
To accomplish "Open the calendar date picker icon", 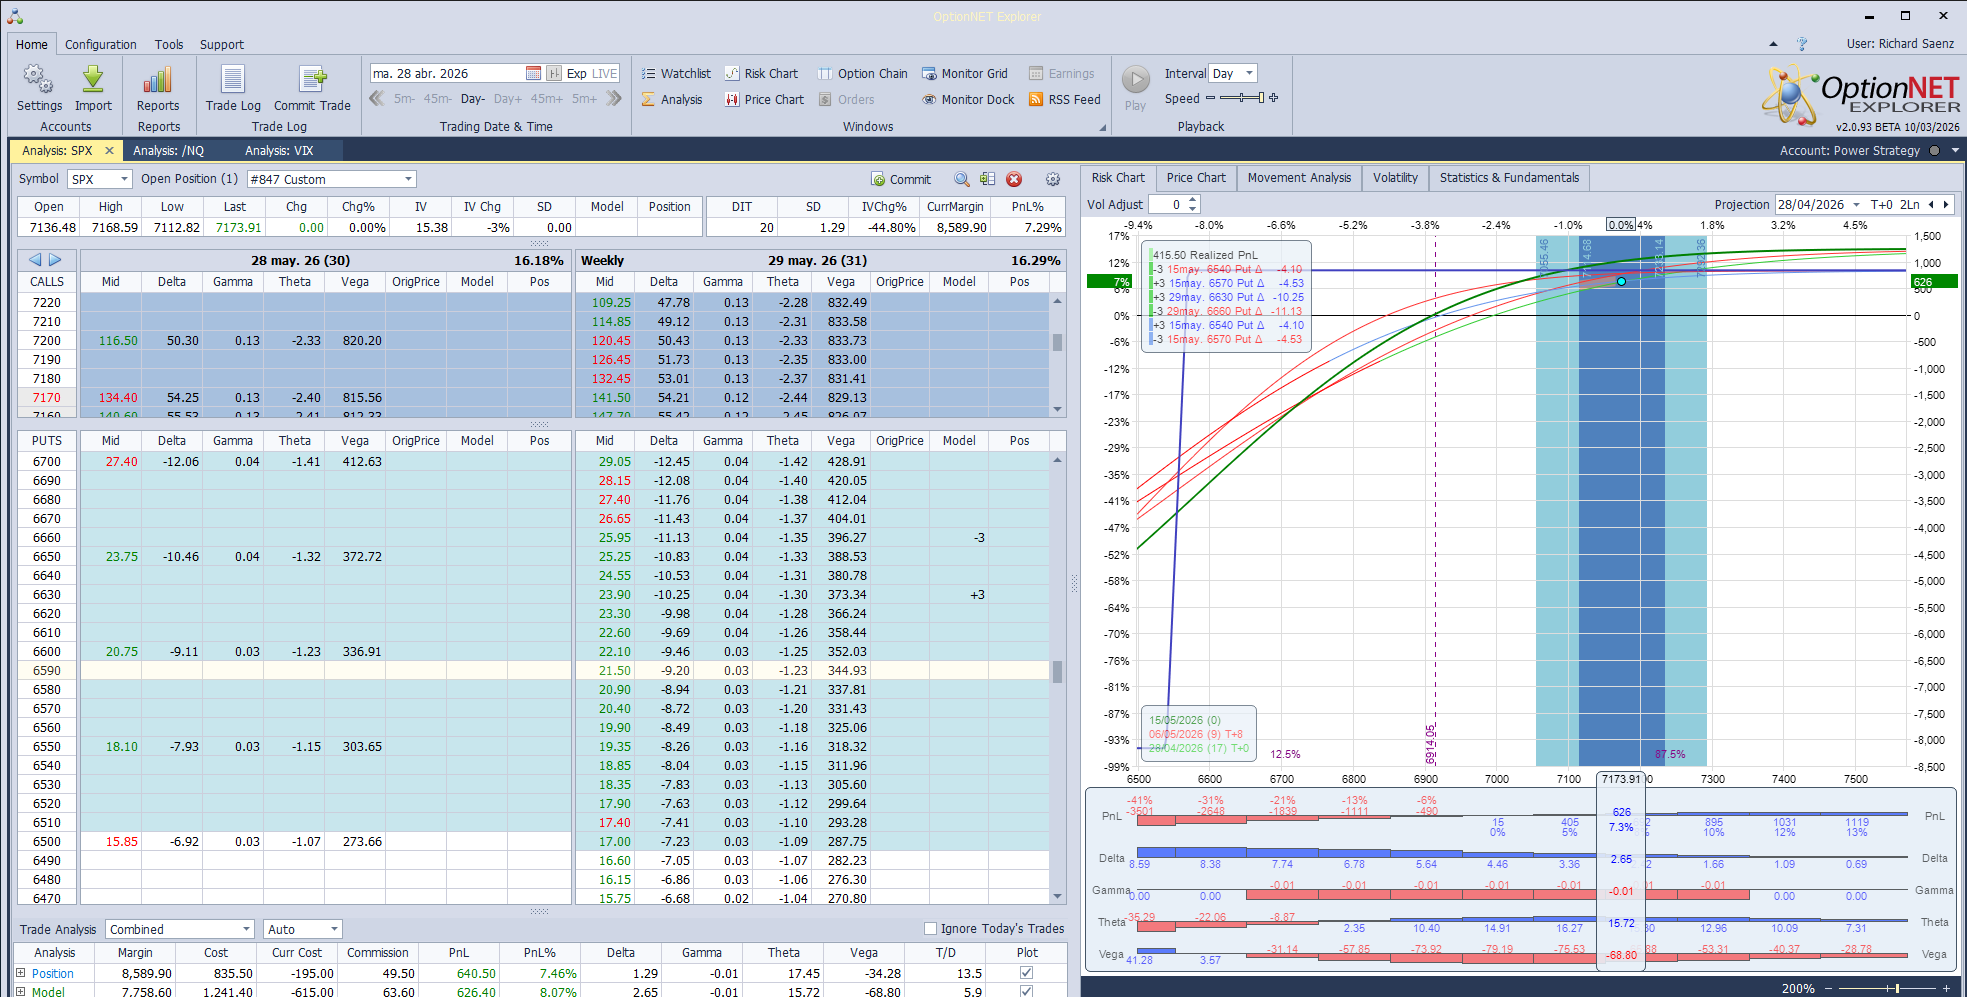I will click(x=533, y=73).
